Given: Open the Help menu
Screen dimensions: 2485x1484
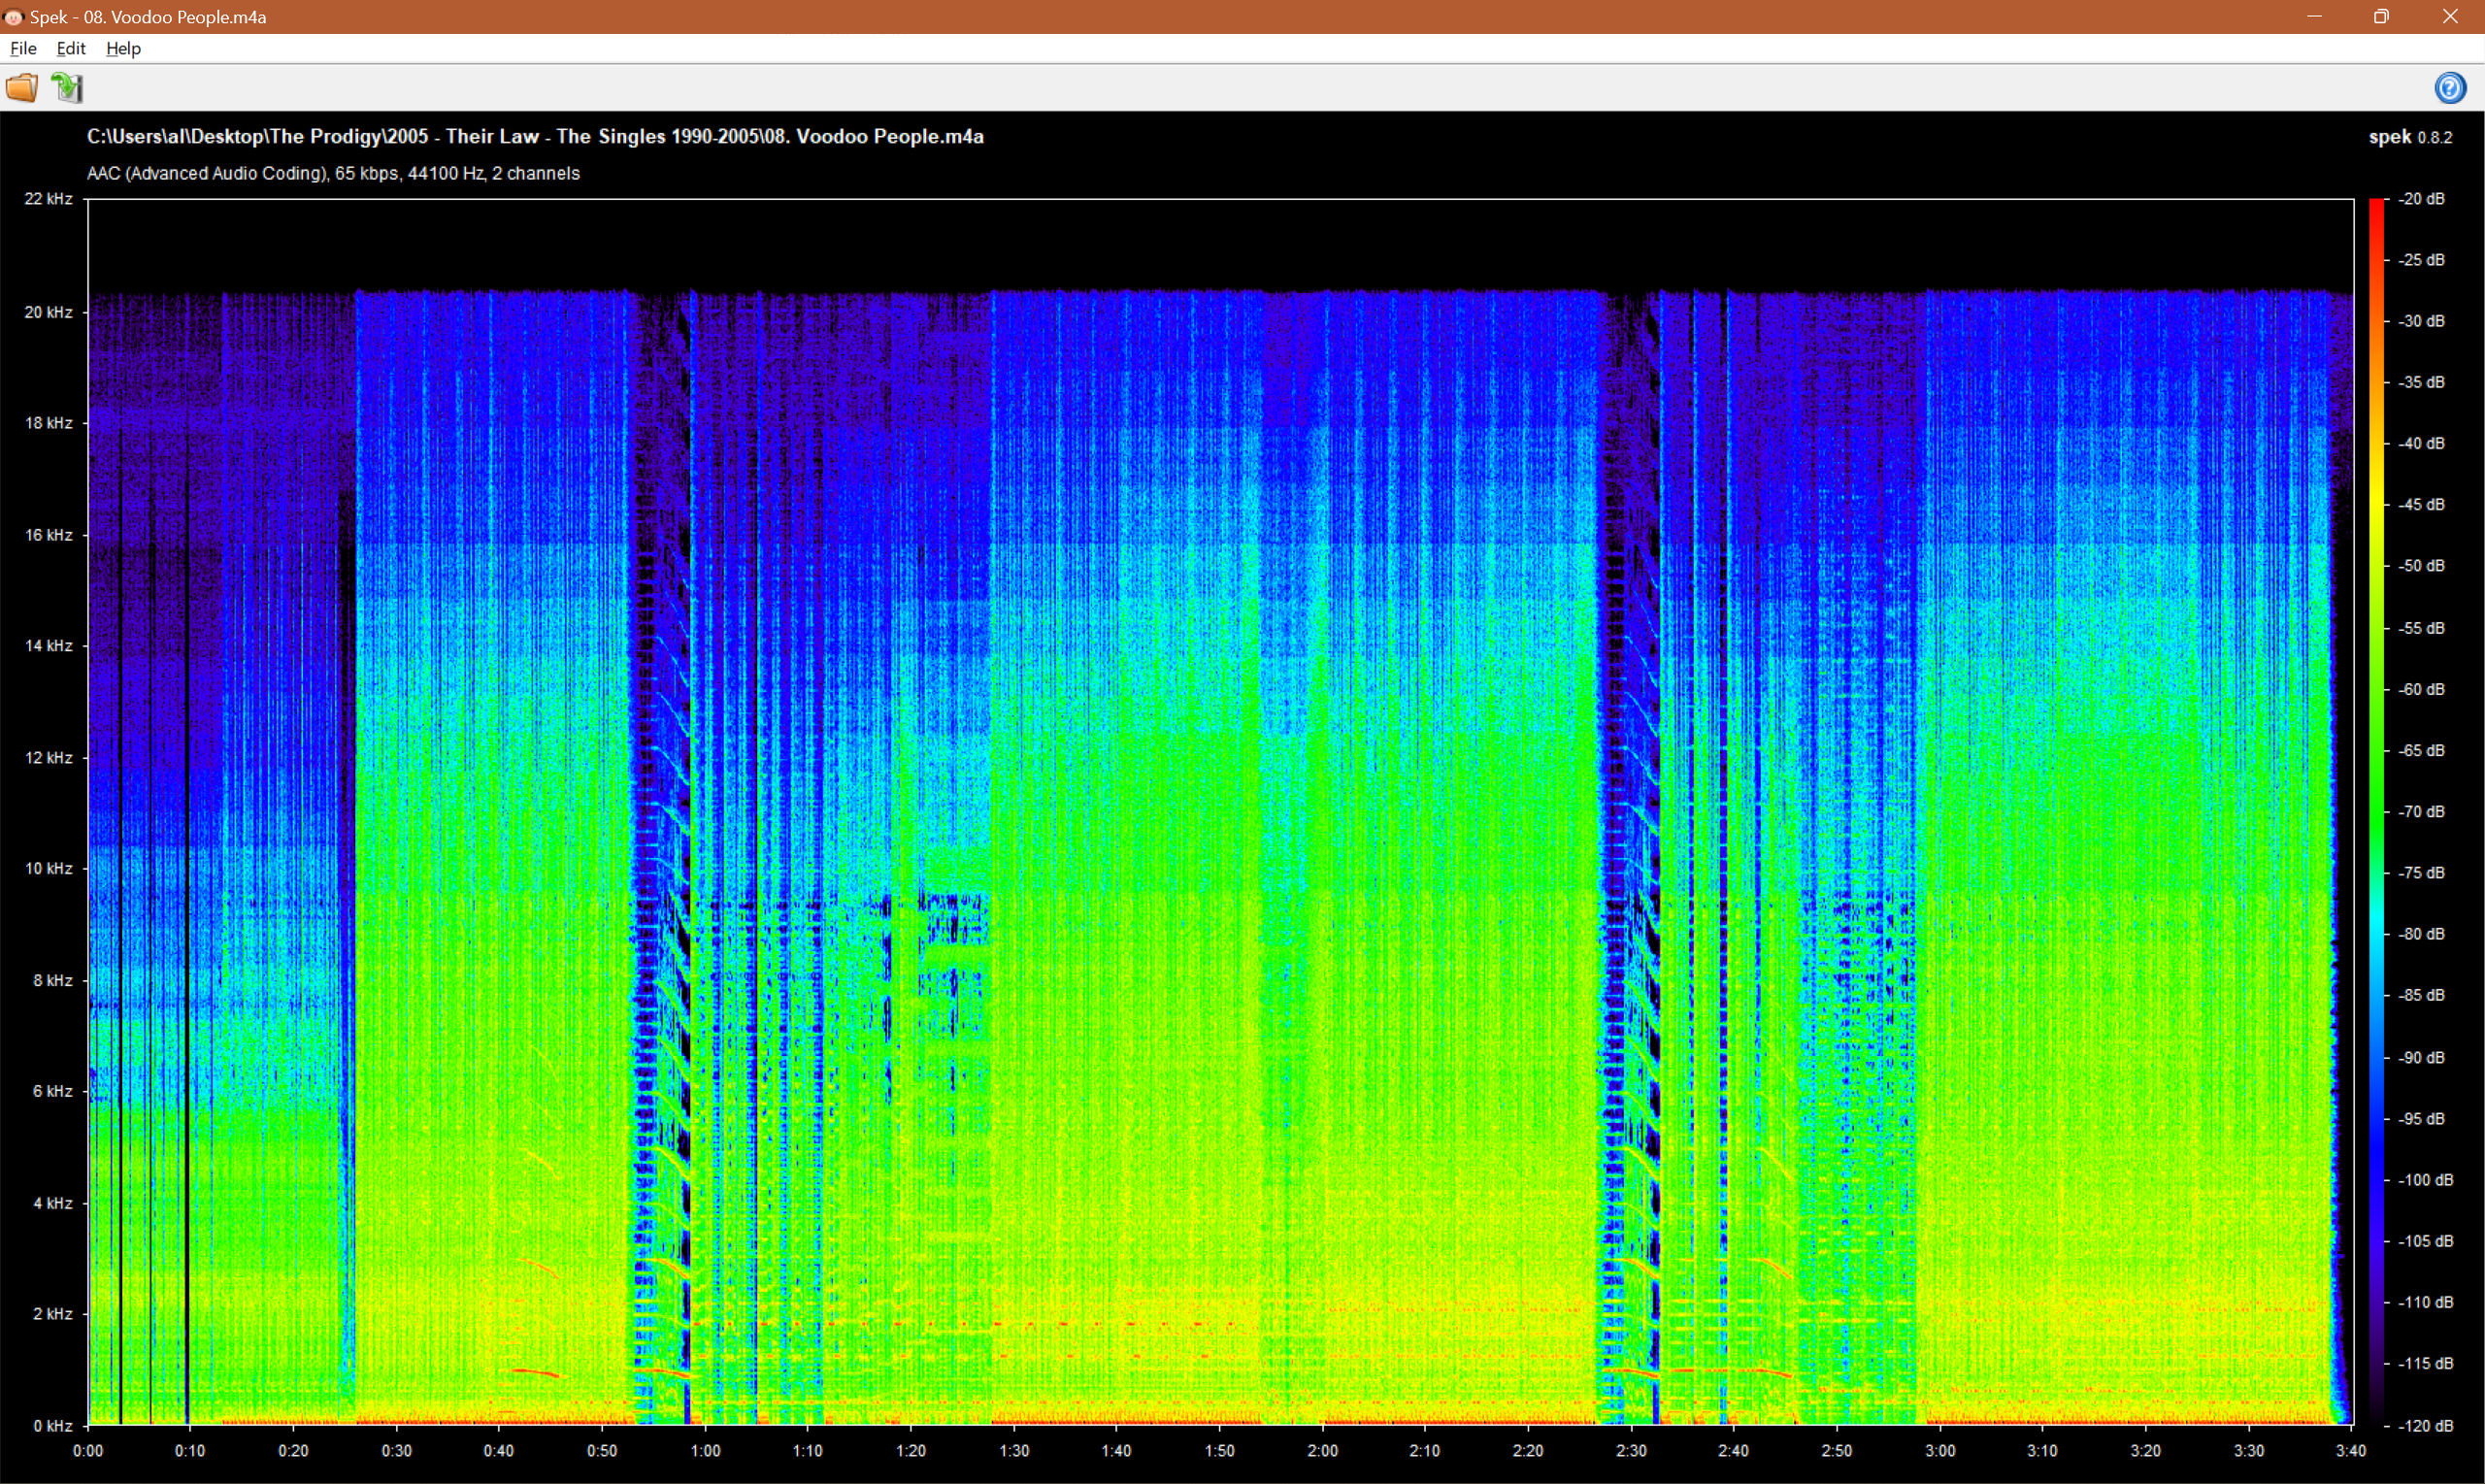Looking at the screenshot, I should pos(123,48).
